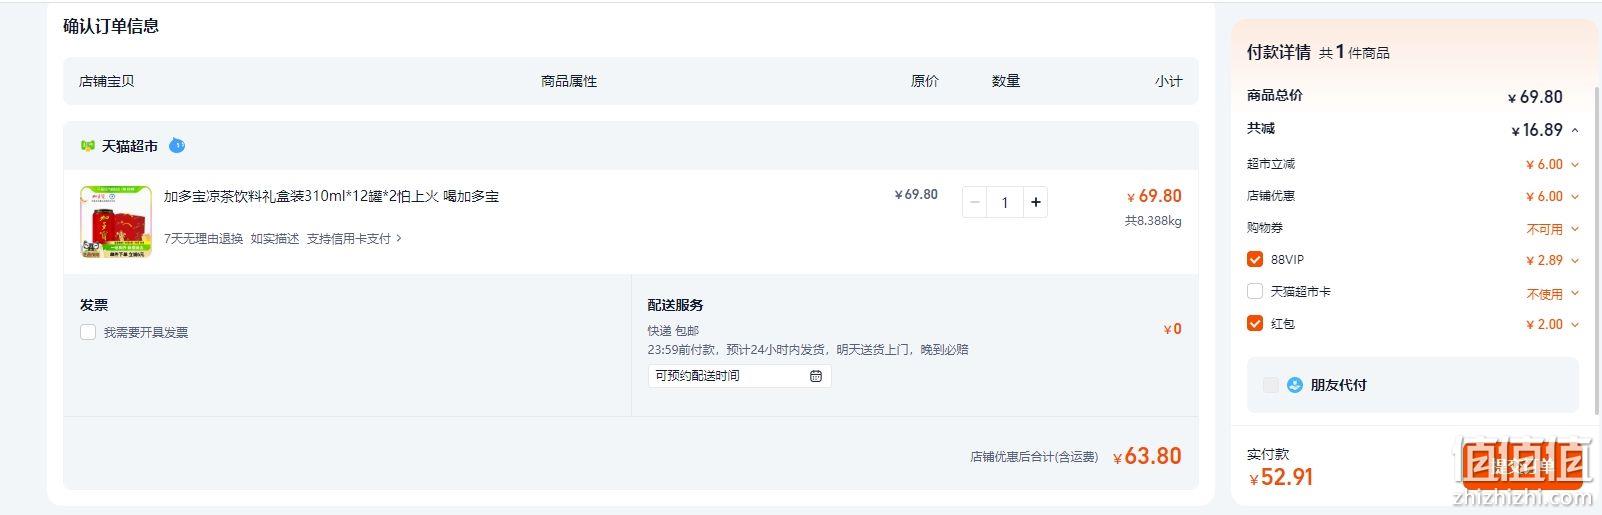Click the 付款详情 heading
The height and width of the screenshot is (515, 1602).
click(x=1278, y=52)
